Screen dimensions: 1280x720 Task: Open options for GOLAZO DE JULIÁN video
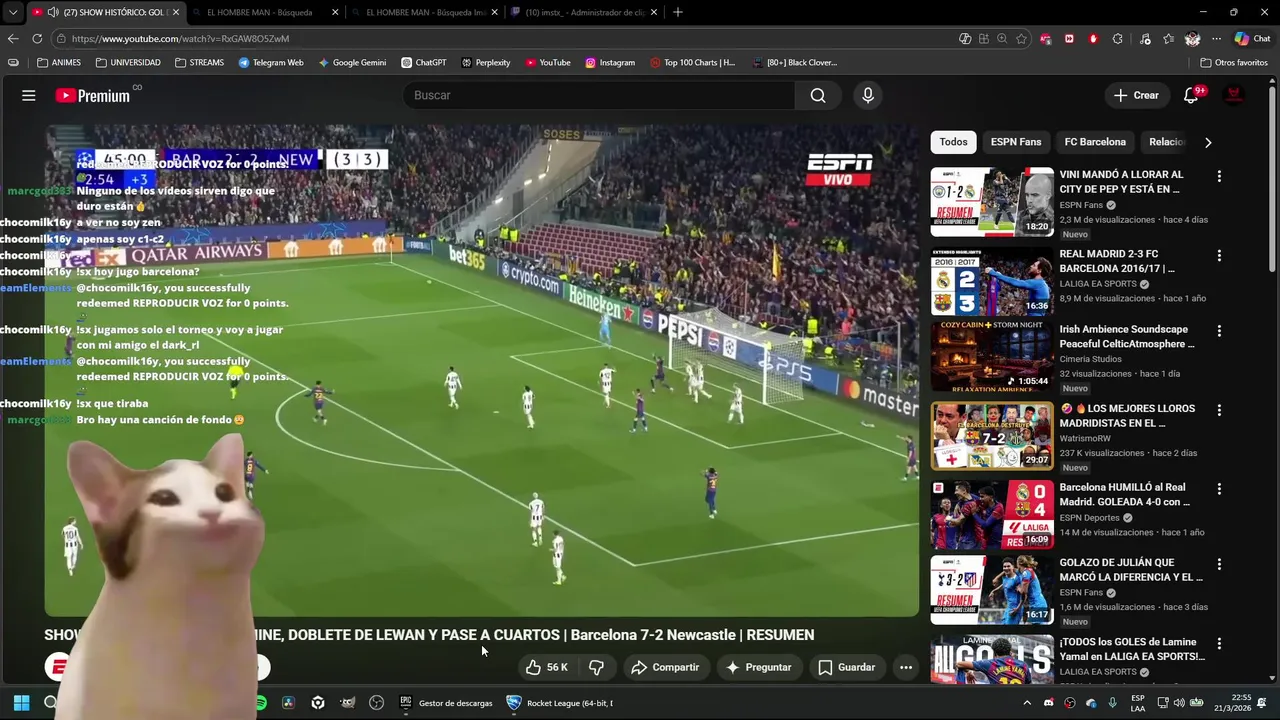[1219, 564]
